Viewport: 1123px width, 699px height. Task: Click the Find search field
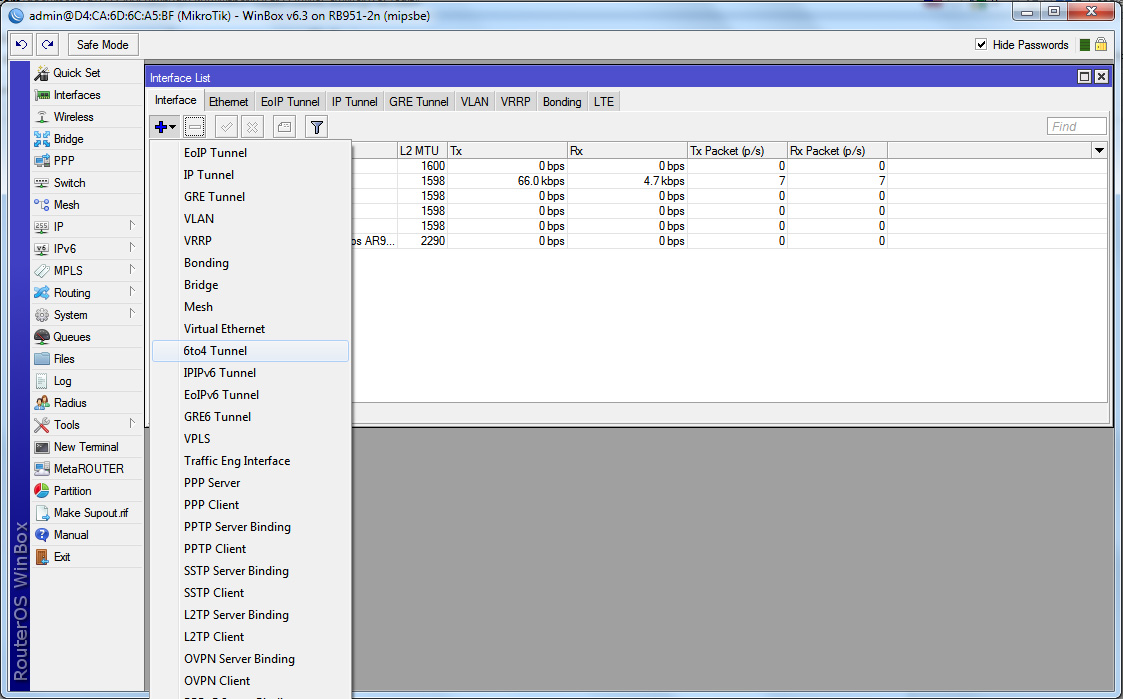(x=1076, y=127)
